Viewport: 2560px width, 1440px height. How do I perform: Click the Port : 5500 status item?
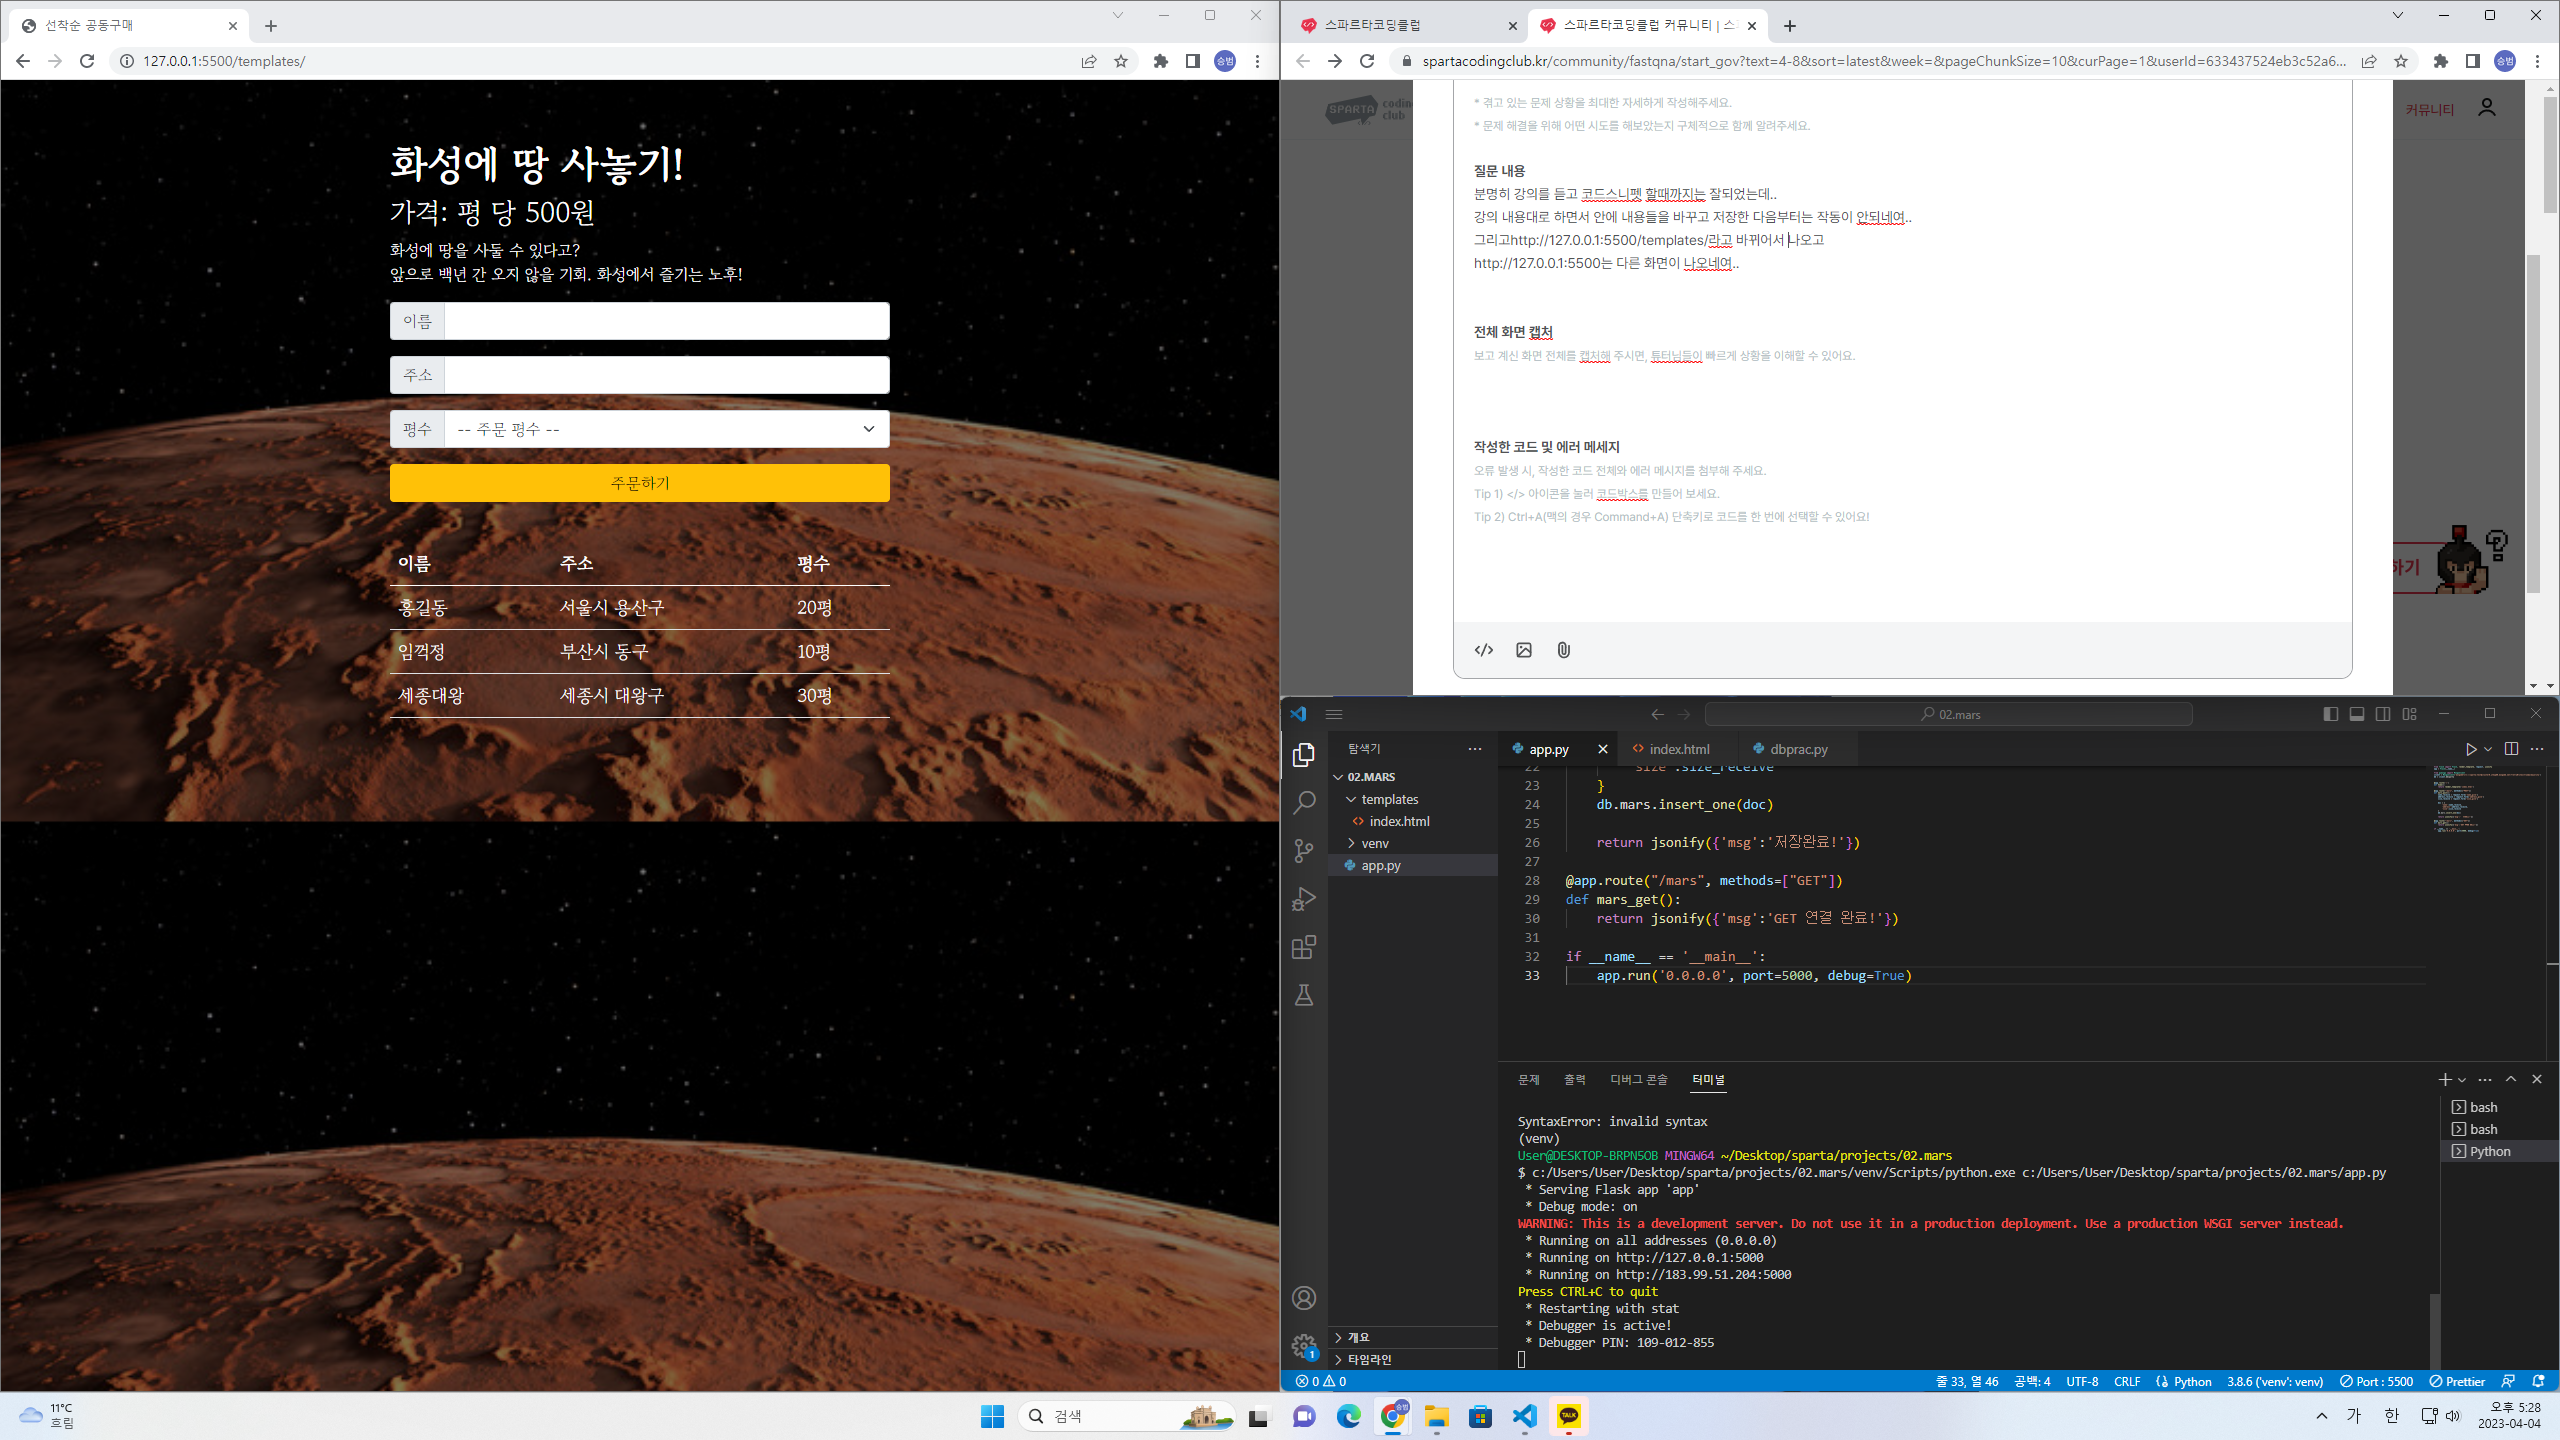pyautogui.click(x=2376, y=1381)
